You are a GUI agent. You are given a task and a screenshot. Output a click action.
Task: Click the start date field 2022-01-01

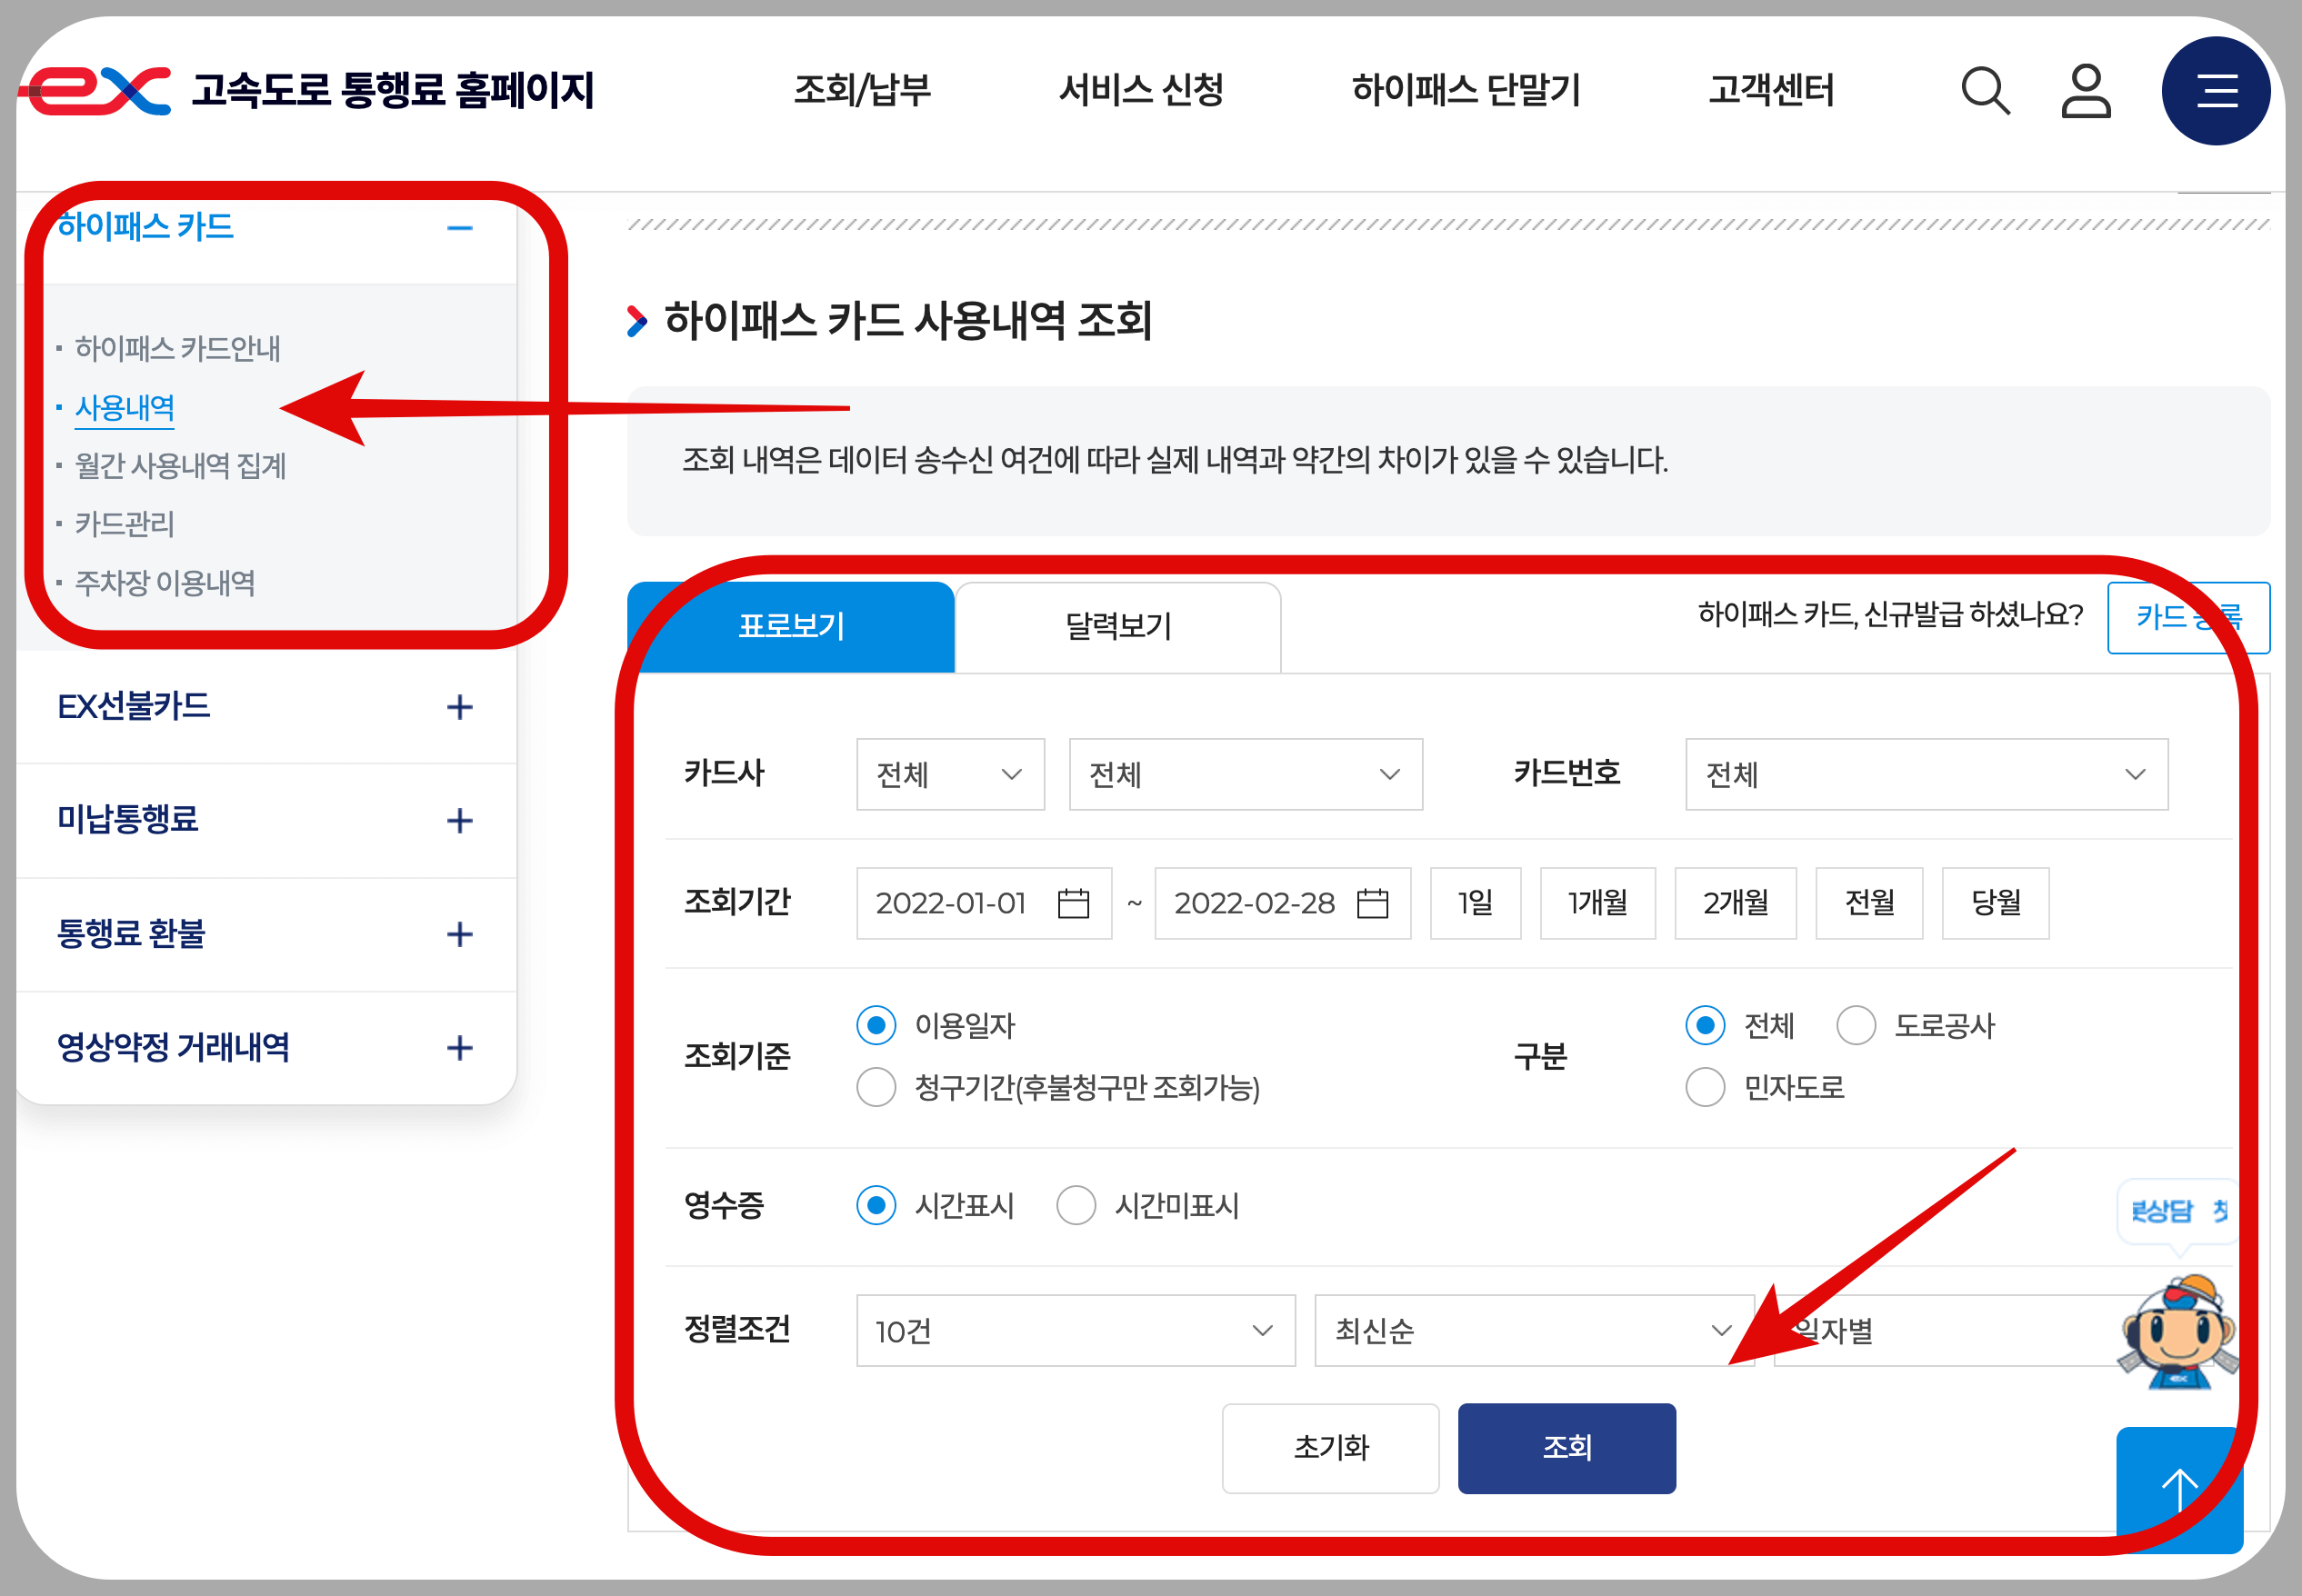[x=984, y=903]
